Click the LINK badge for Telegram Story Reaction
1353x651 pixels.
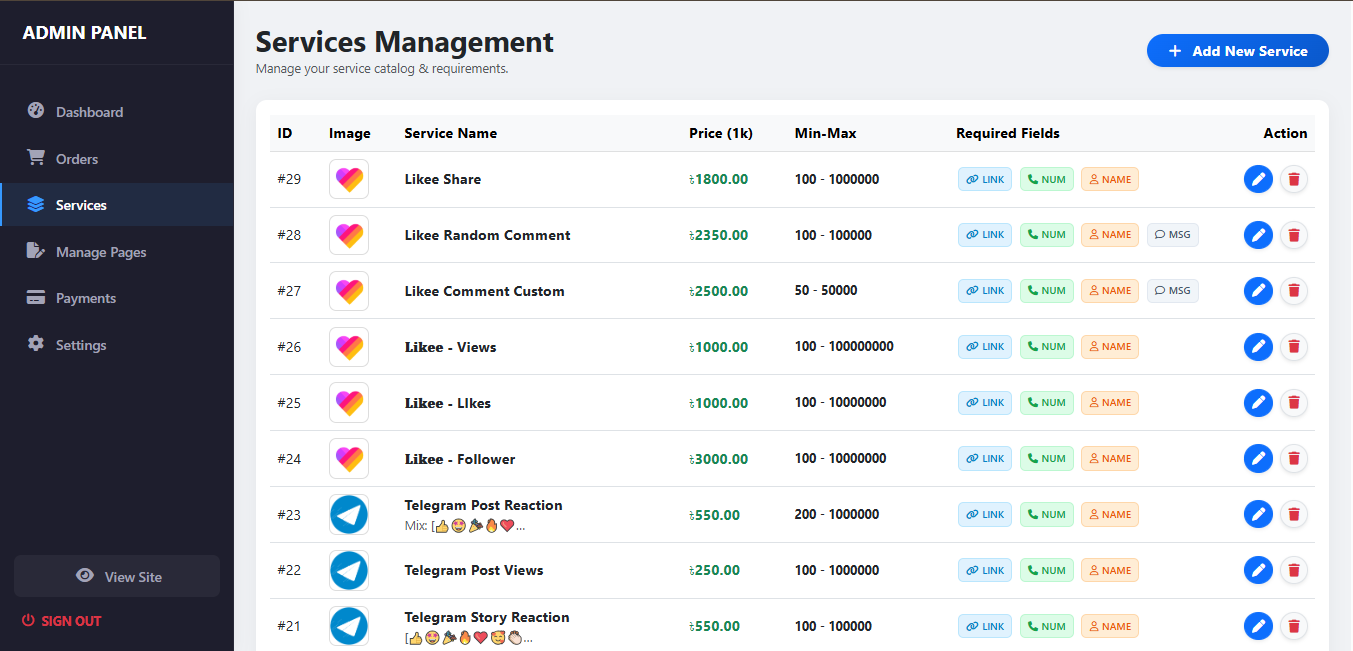pyautogui.click(x=985, y=626)
